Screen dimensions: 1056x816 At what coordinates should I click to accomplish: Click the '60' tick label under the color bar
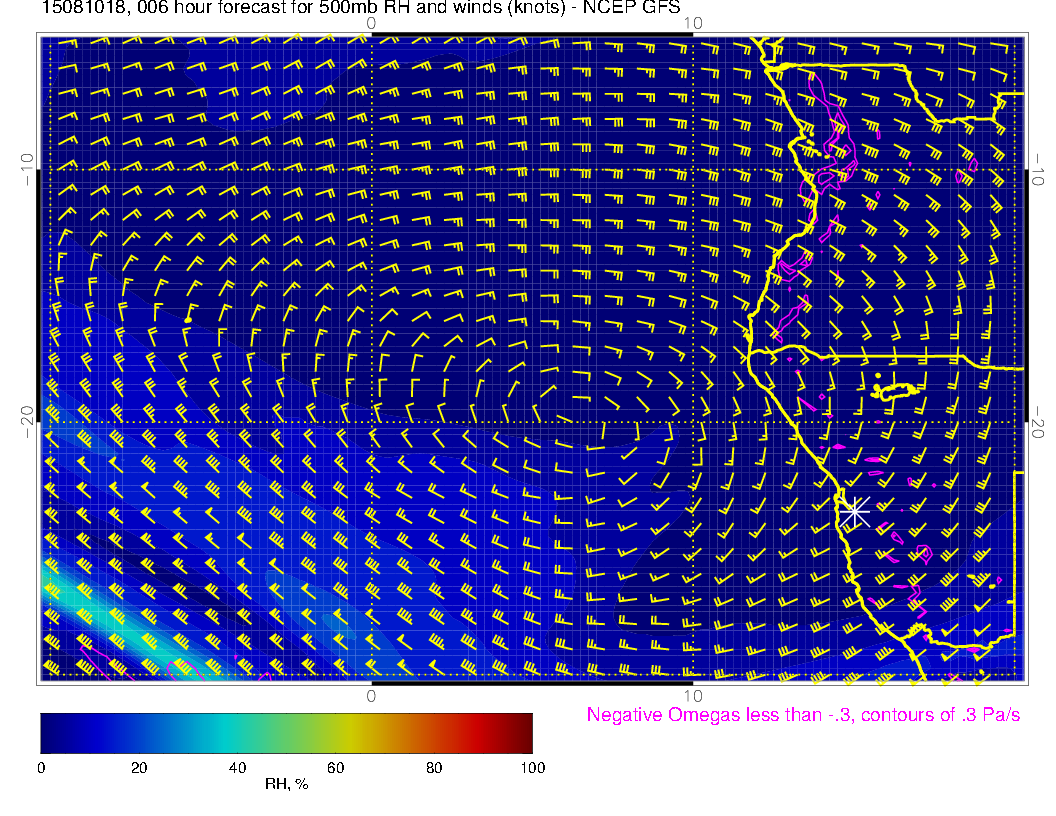(335, 767)
